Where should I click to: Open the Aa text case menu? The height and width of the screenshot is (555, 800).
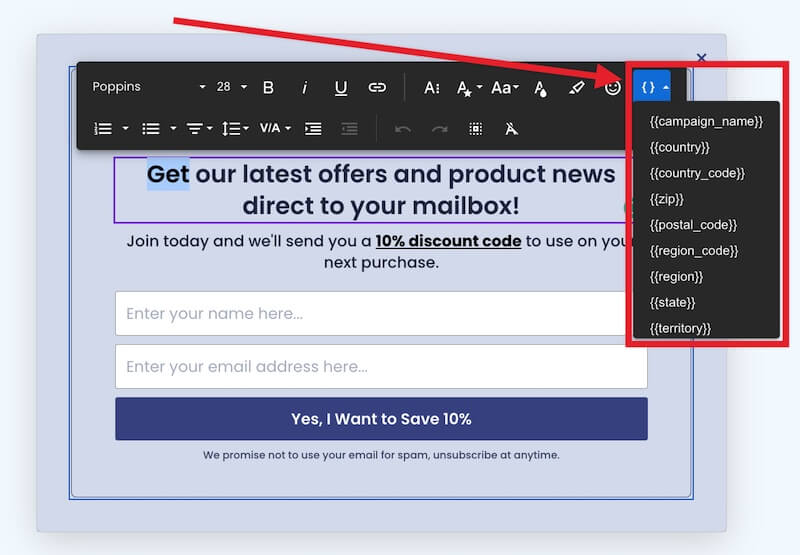pos(505,88)
